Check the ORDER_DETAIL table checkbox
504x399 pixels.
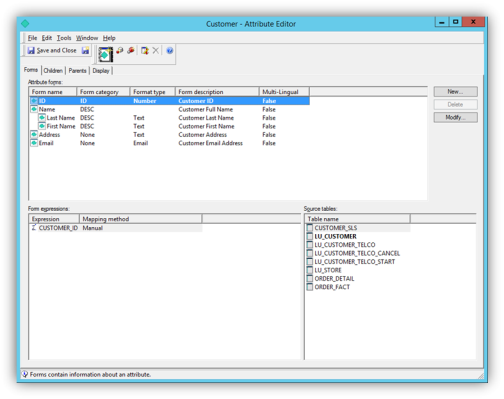(310, 278)
